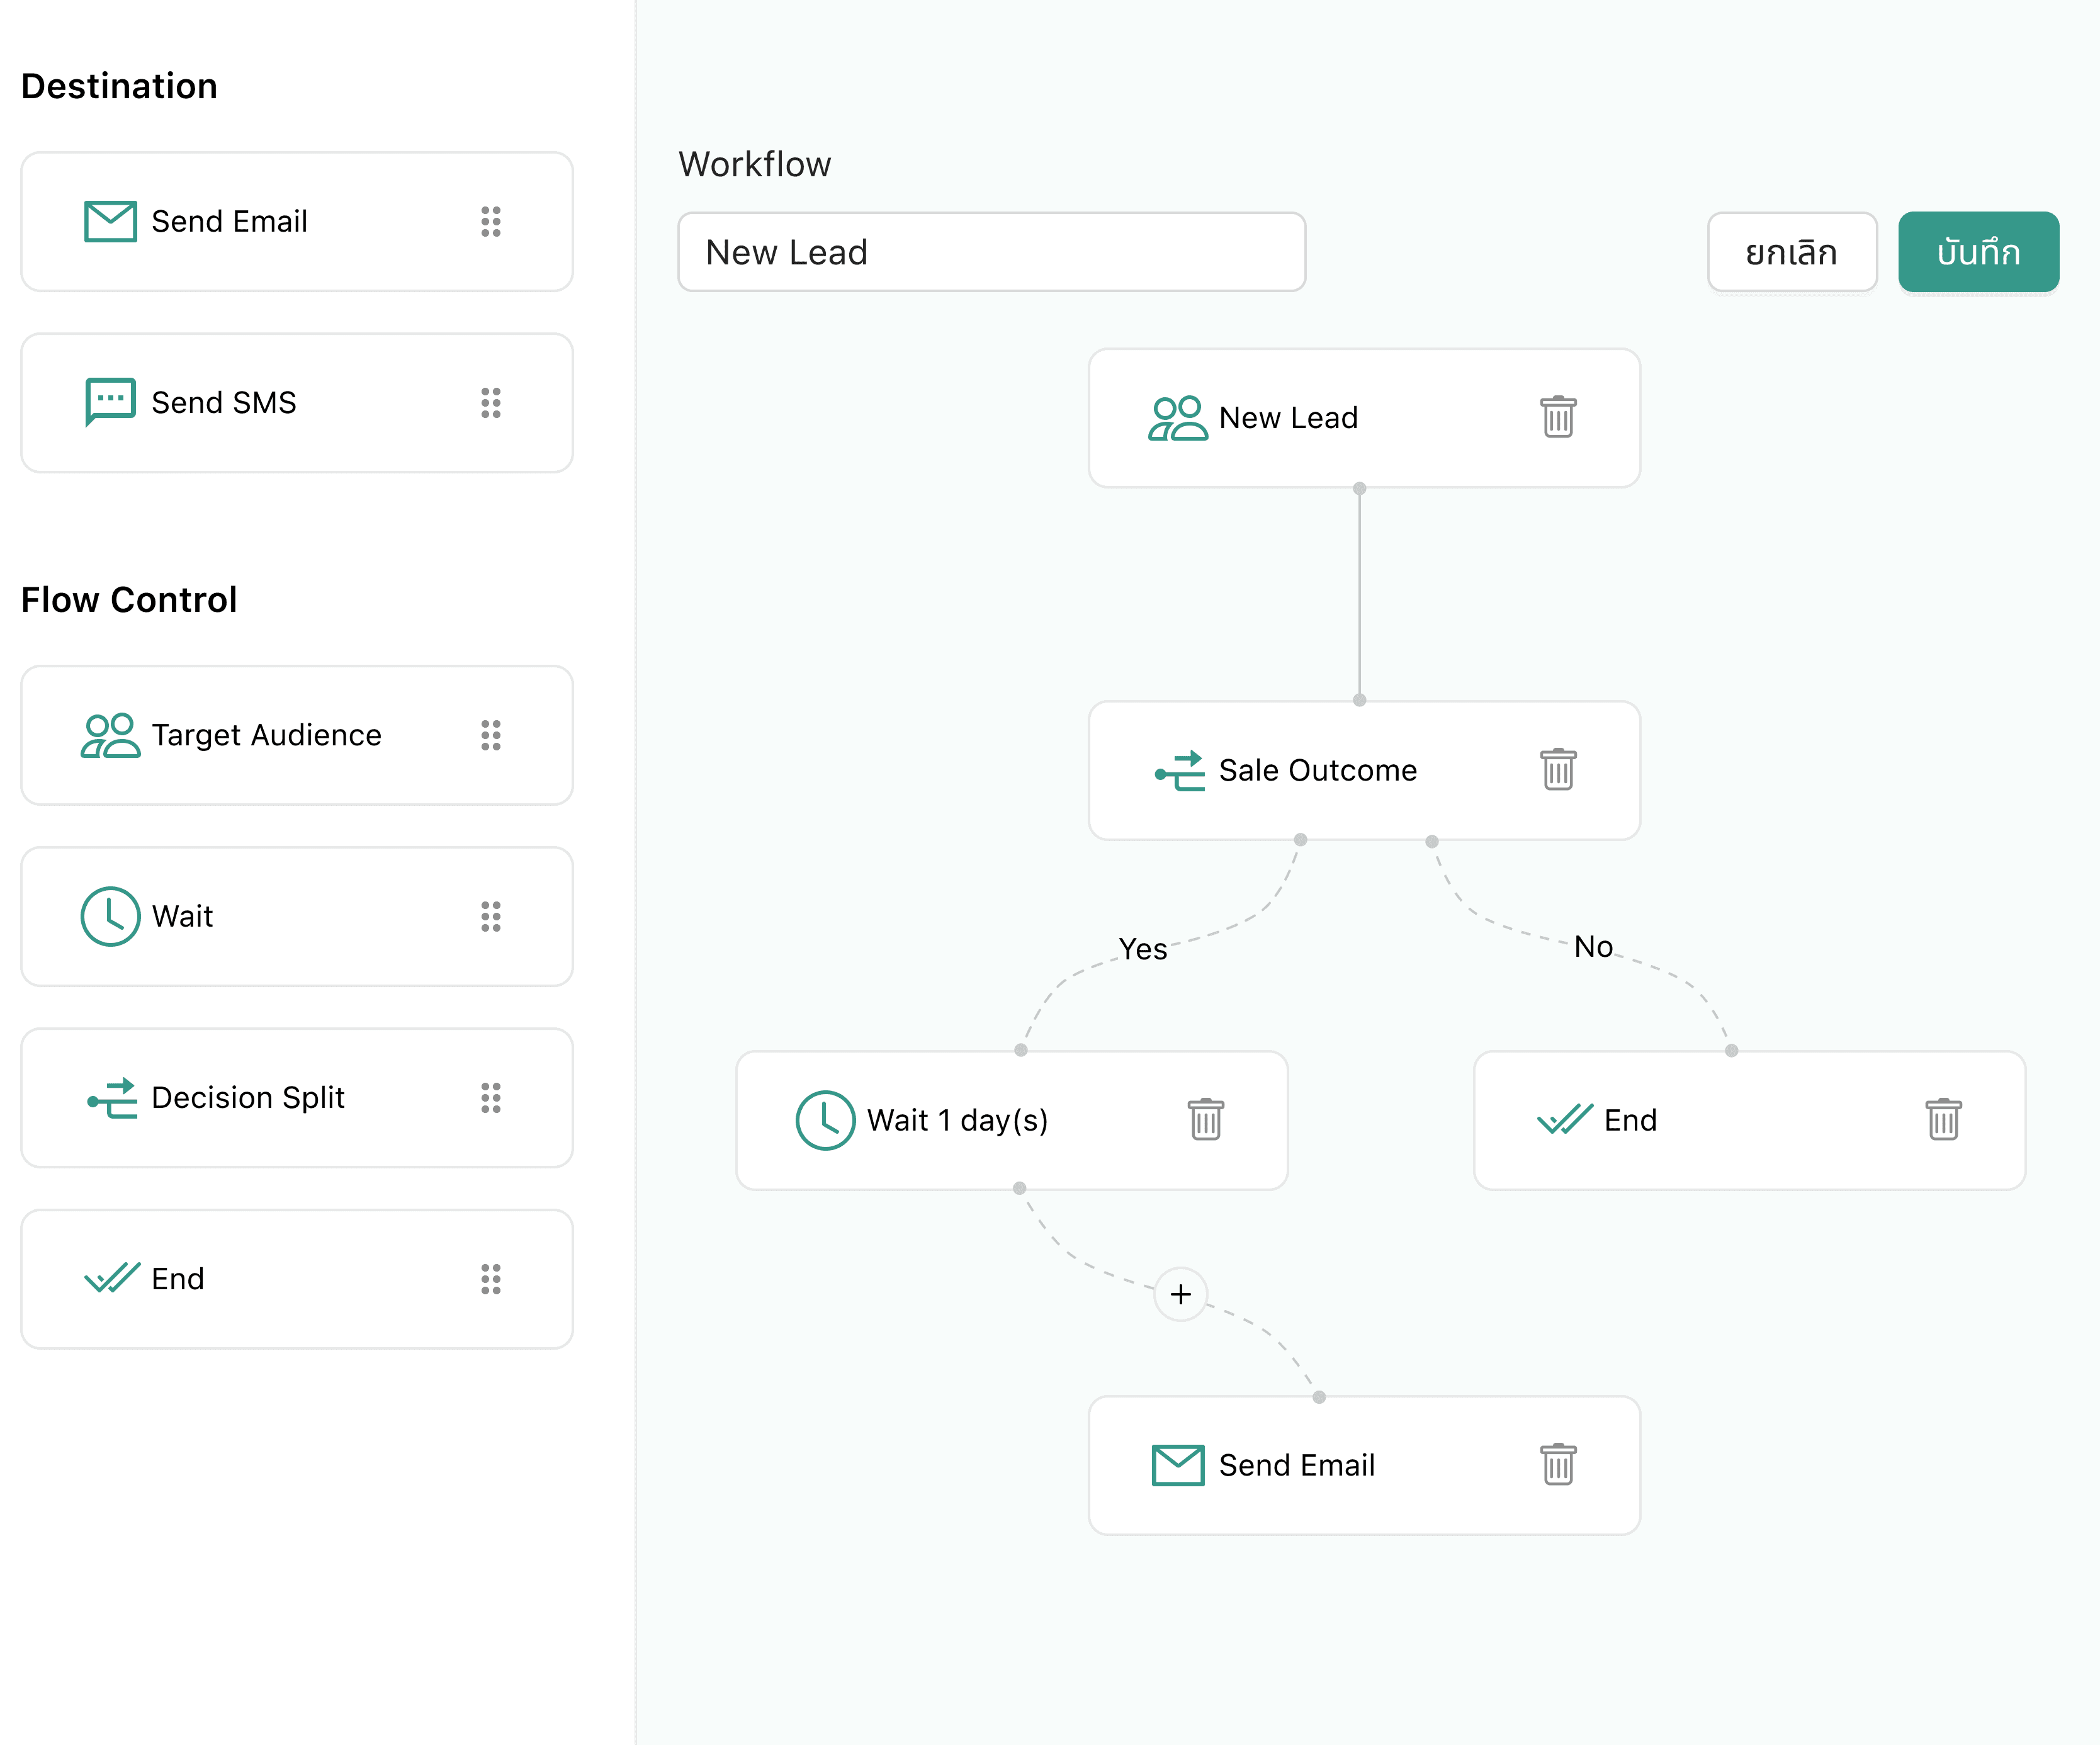2100x1745 pixels.
Task: Click the ยกเลิก cancel button
Action: pyautogui.click(x=1790, y=252)
